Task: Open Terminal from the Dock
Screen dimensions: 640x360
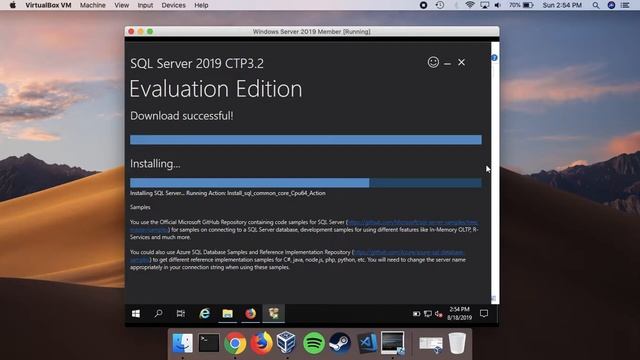Action: pos(209,343)
